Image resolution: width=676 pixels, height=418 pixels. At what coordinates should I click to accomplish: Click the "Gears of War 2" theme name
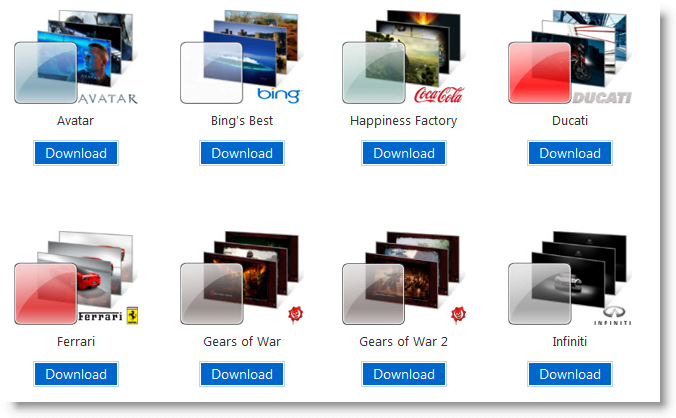pos(404,342)
